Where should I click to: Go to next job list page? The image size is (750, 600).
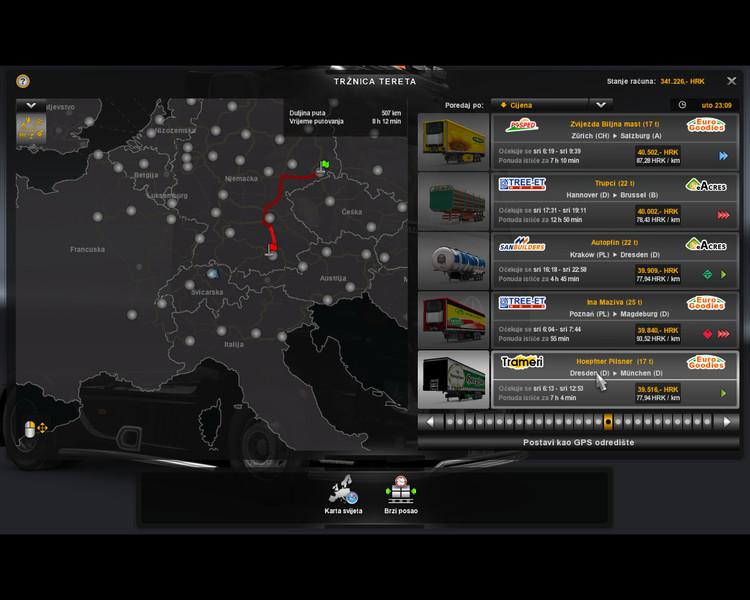pos(729,421)
